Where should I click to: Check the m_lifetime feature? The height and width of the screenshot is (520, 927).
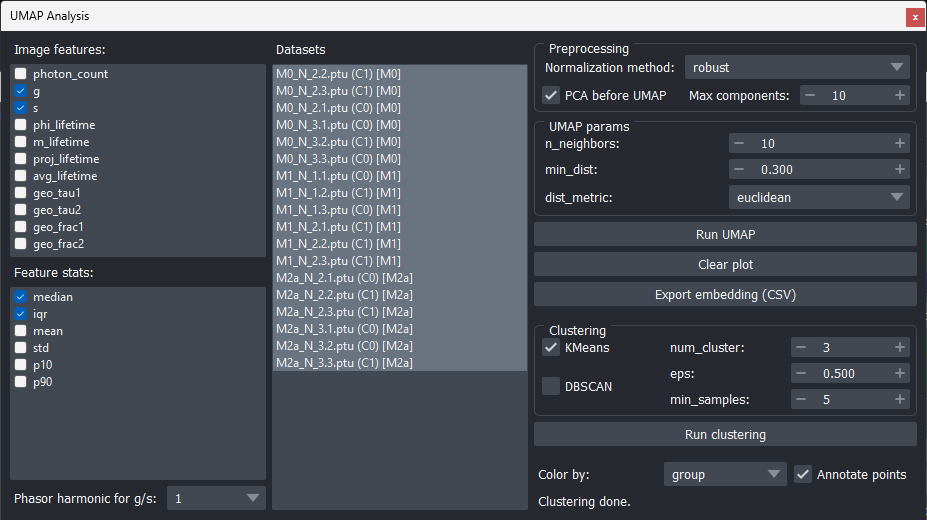click(x=21, y=142)
